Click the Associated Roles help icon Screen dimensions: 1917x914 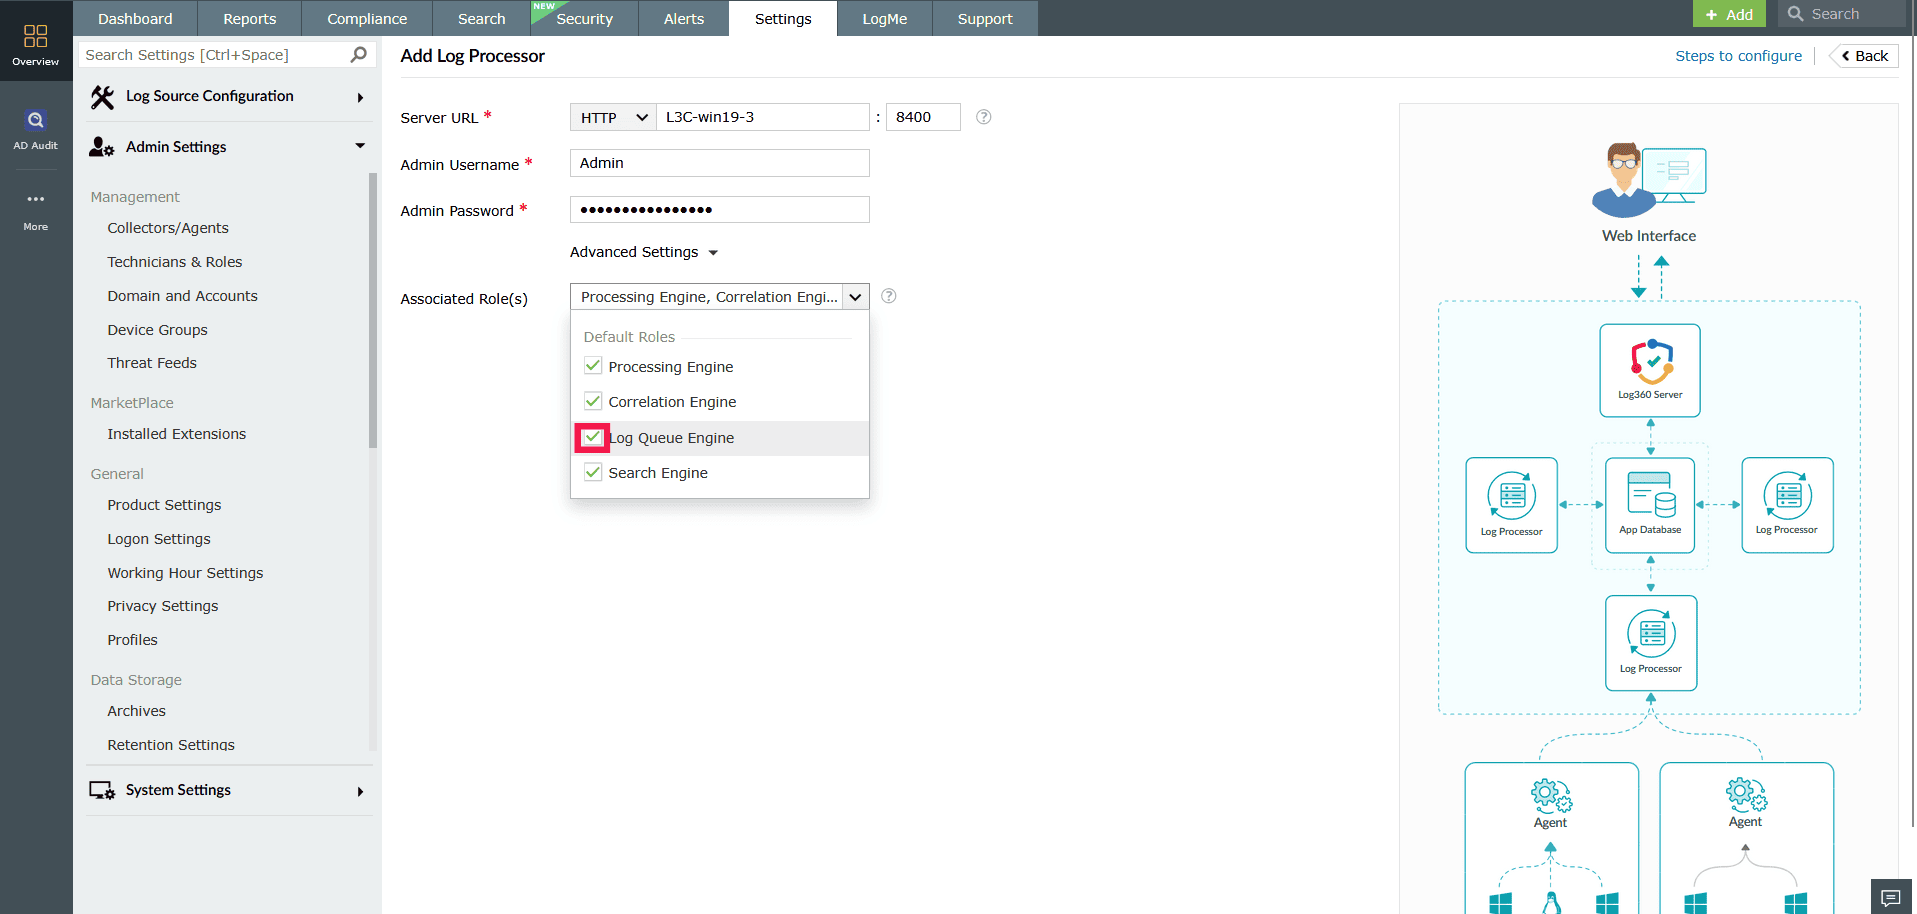[x=889, y=296]
